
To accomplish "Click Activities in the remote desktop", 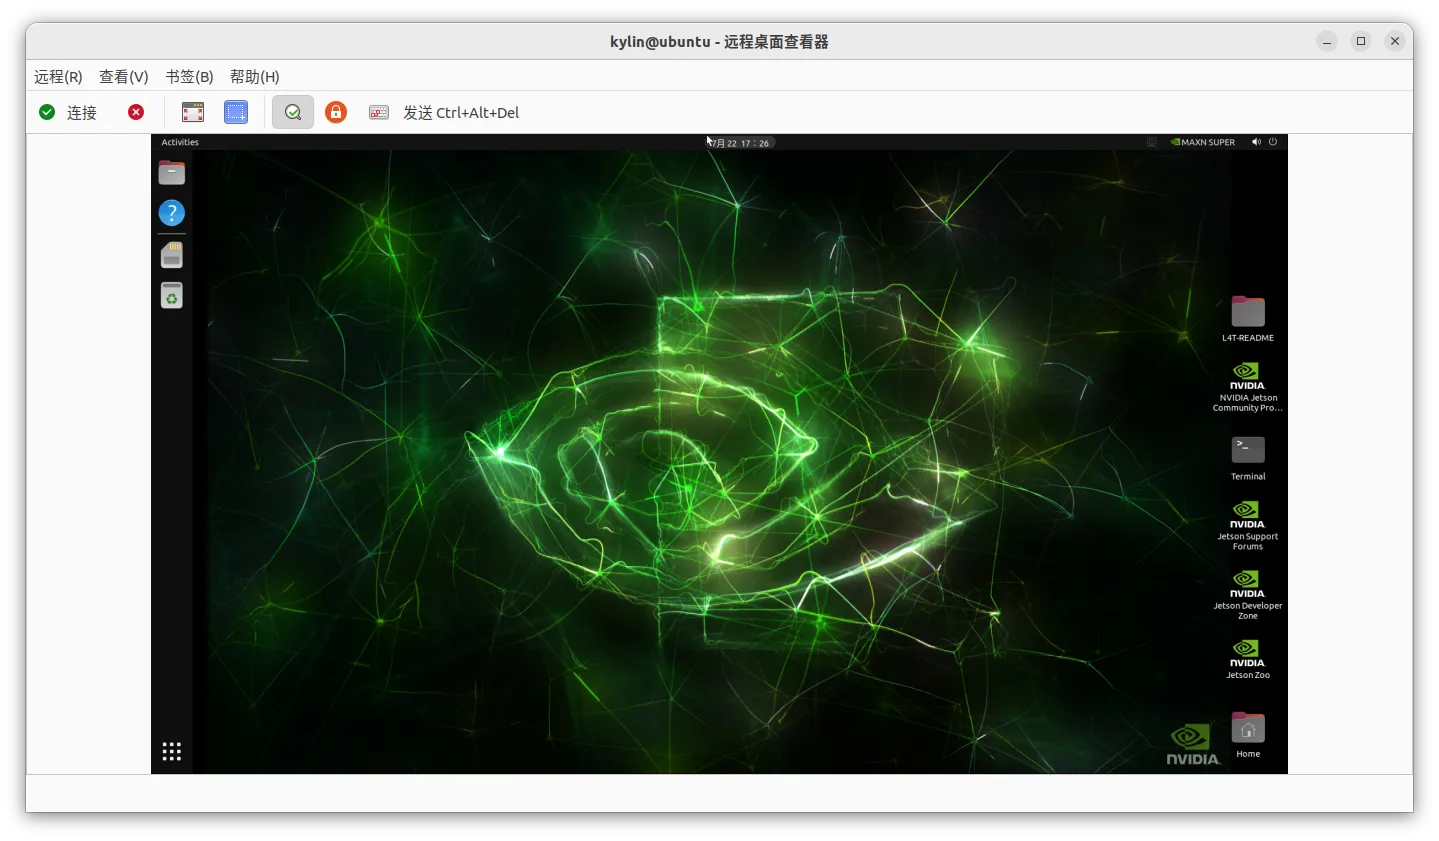I will tap(180, 141).
